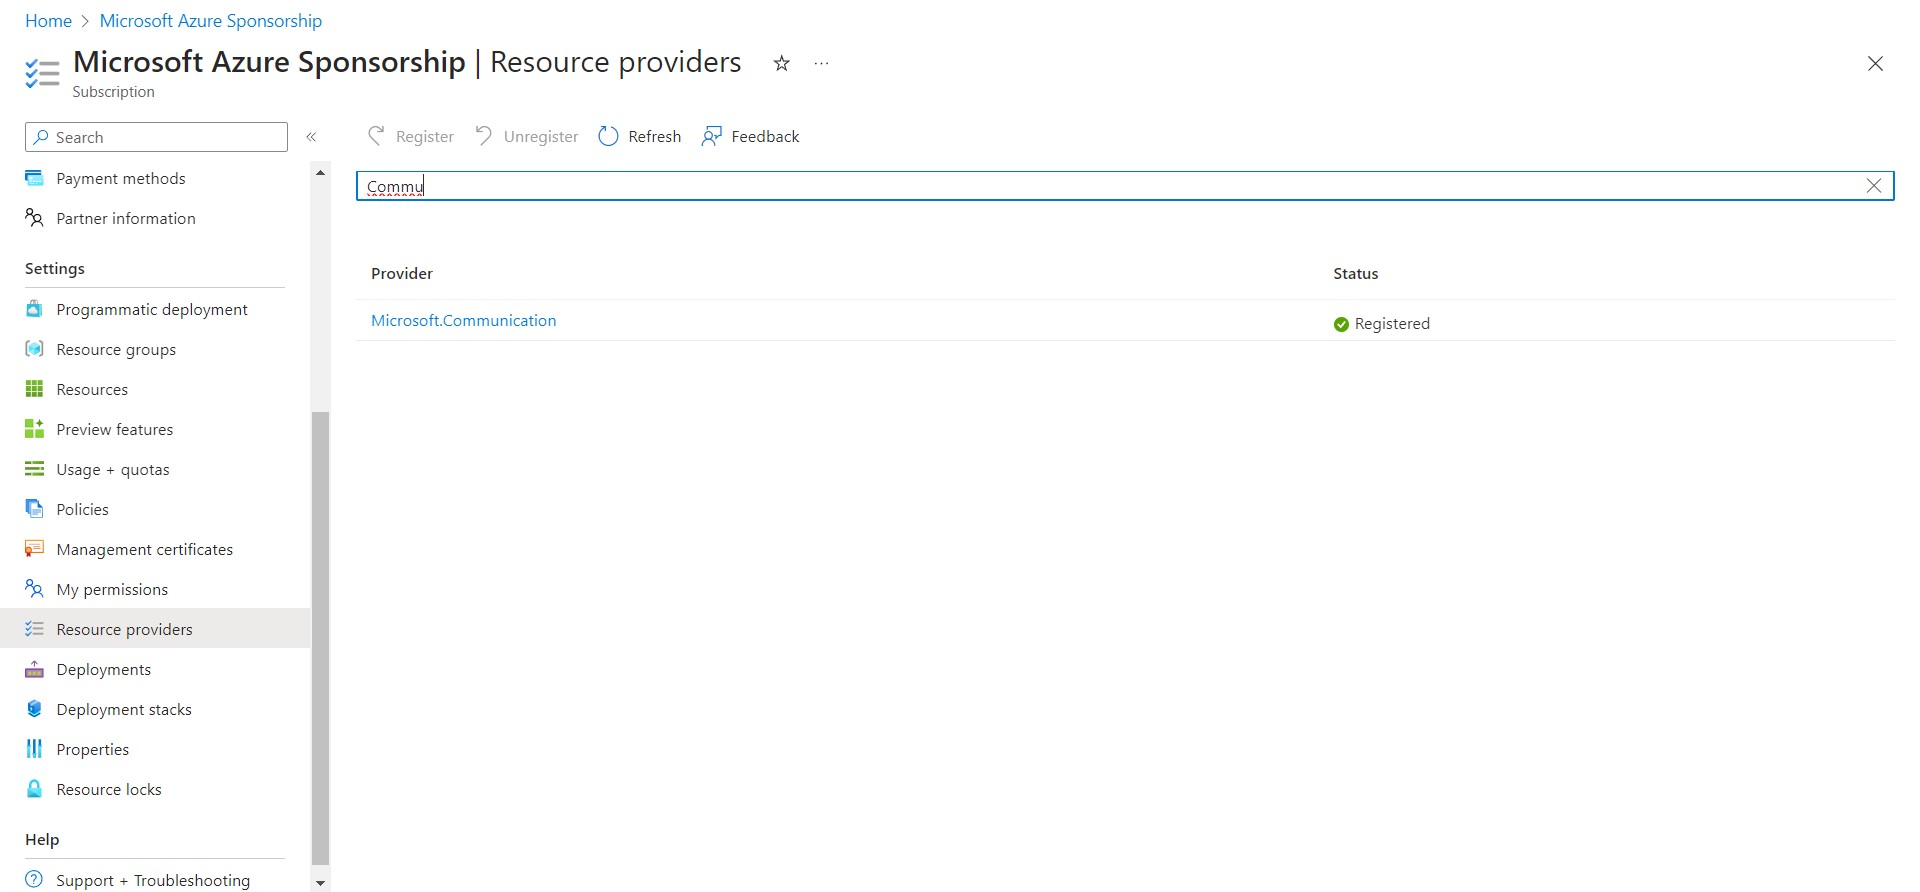This screenshot has height=892, width=1920.
Task: Open the Feedback toolbar option
Action: click(751, 136)
